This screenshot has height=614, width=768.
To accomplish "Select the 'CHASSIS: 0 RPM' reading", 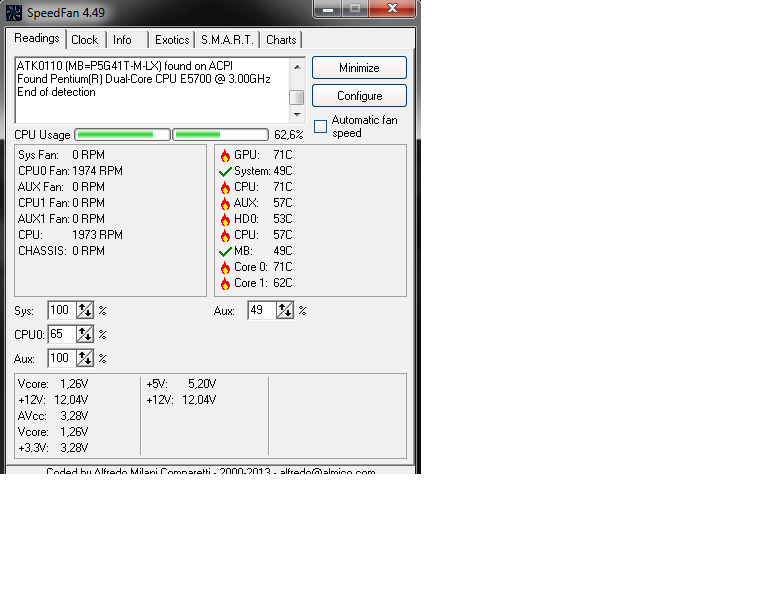I will [61, 251].
